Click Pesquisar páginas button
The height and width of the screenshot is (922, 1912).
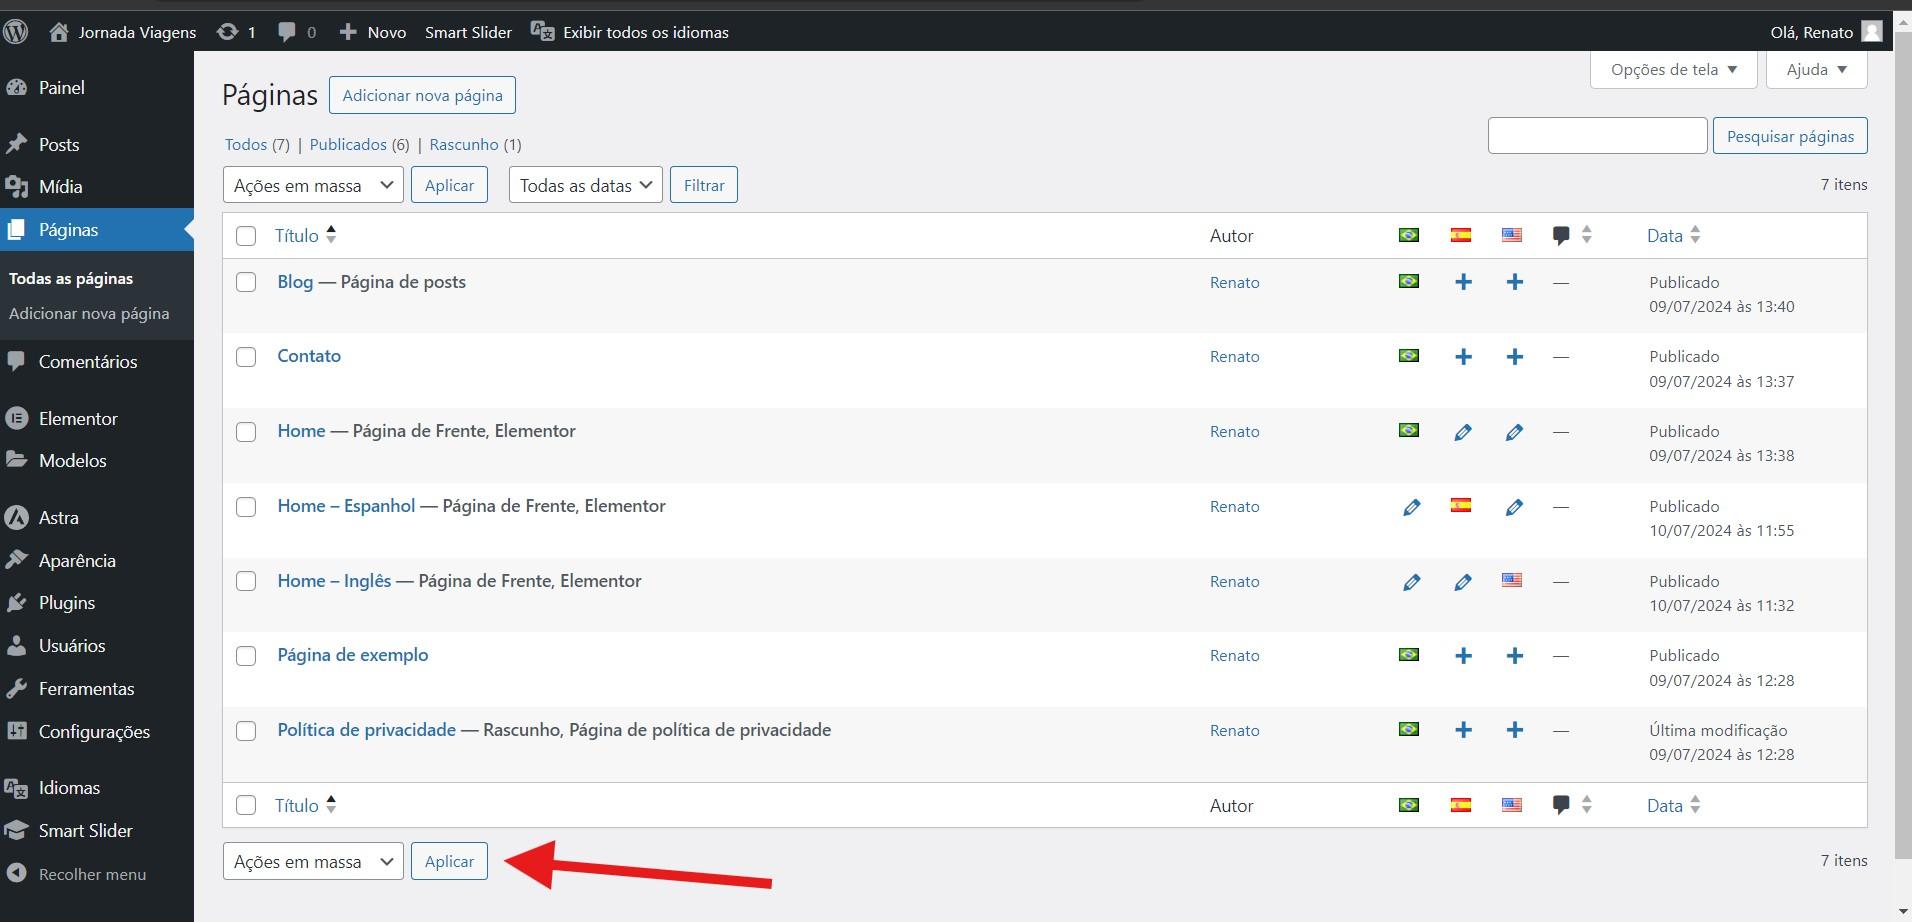(1790, 136)
